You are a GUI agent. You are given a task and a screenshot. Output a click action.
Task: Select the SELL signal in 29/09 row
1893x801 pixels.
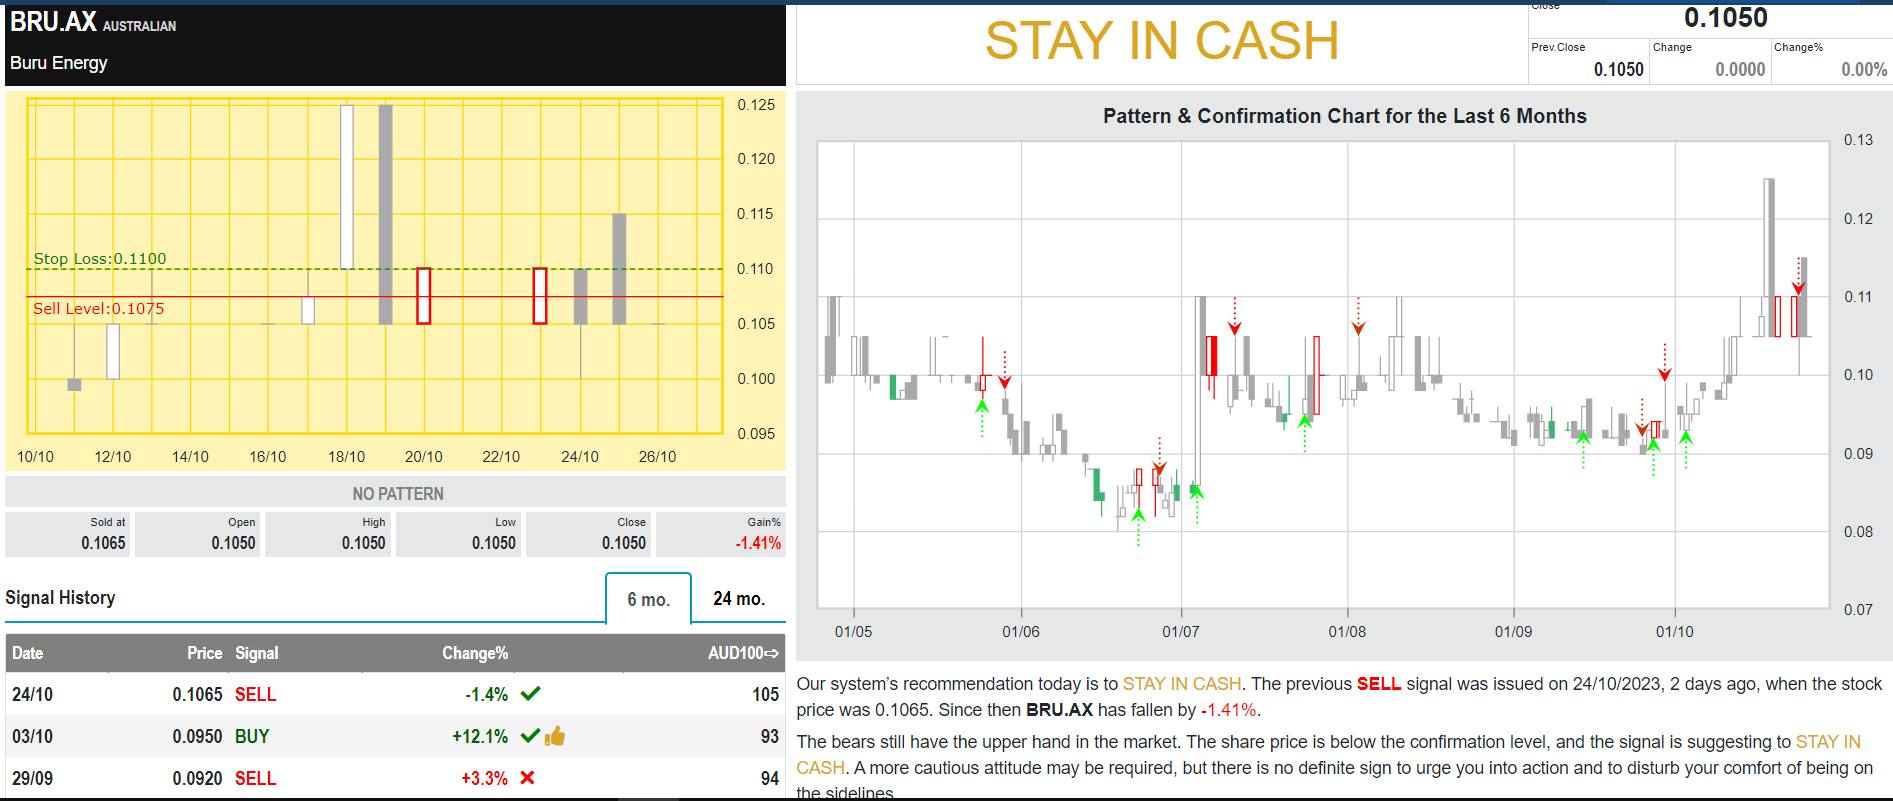coord(255,778)
